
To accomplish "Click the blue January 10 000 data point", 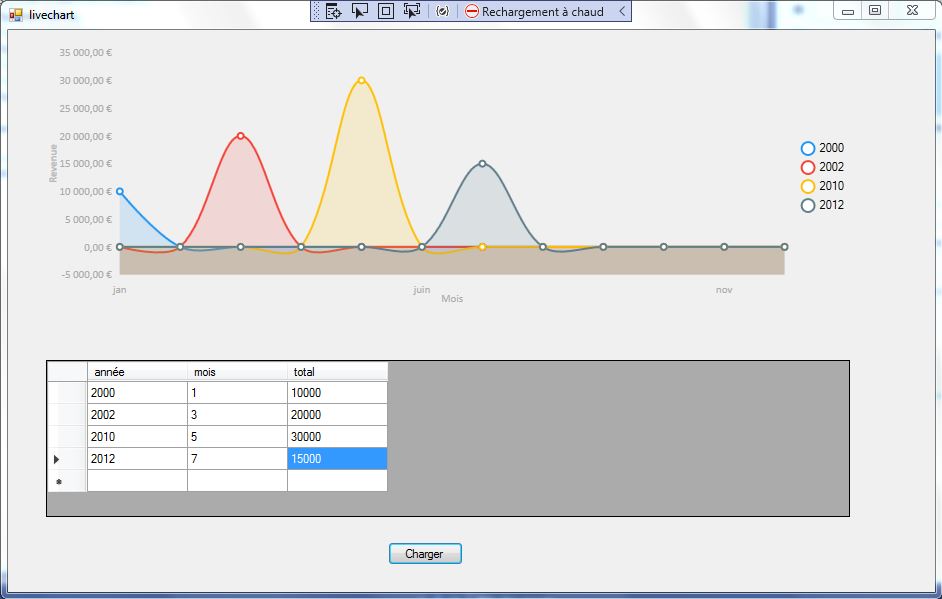I will pos(120,192).
